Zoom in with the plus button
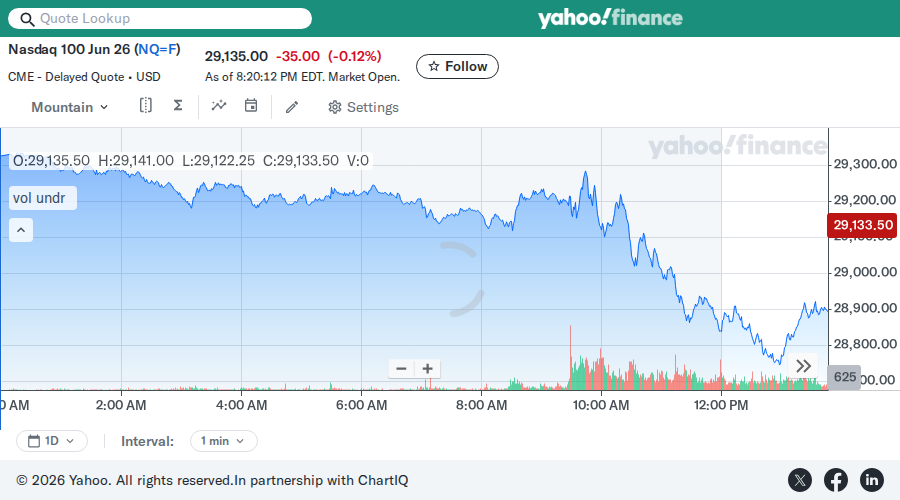900x500 pixels. (428, 369)
